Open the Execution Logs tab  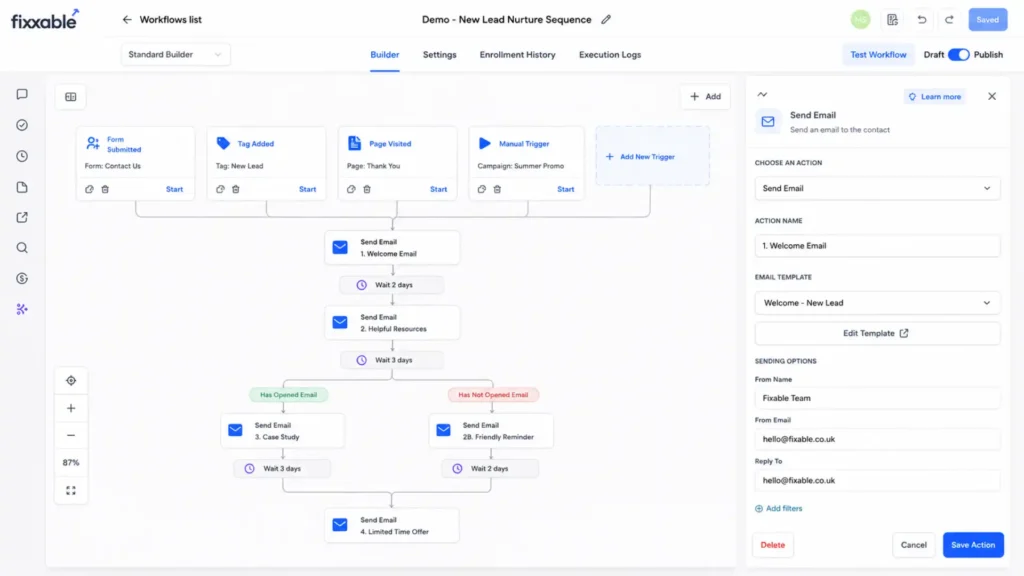[x=610, y=55]
